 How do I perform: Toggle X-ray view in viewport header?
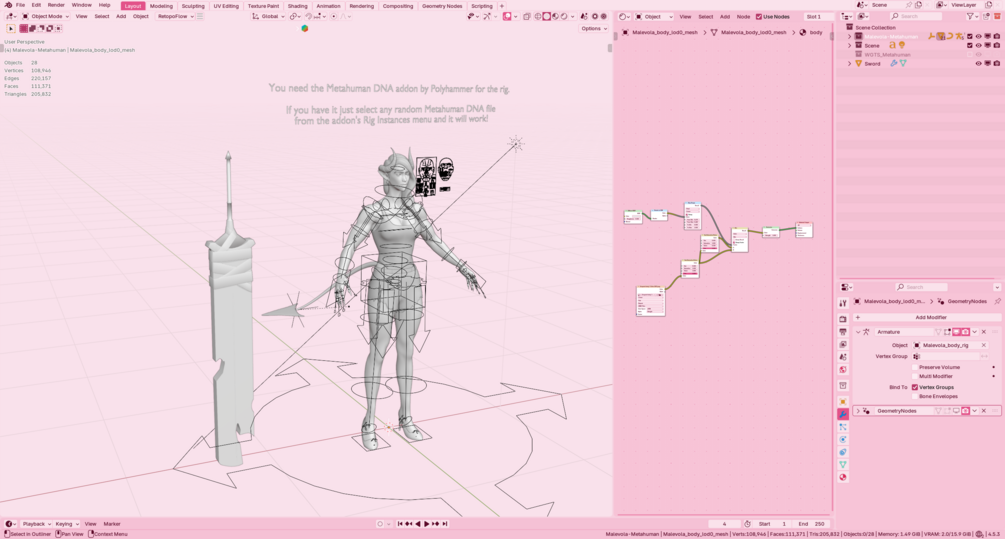526,17
